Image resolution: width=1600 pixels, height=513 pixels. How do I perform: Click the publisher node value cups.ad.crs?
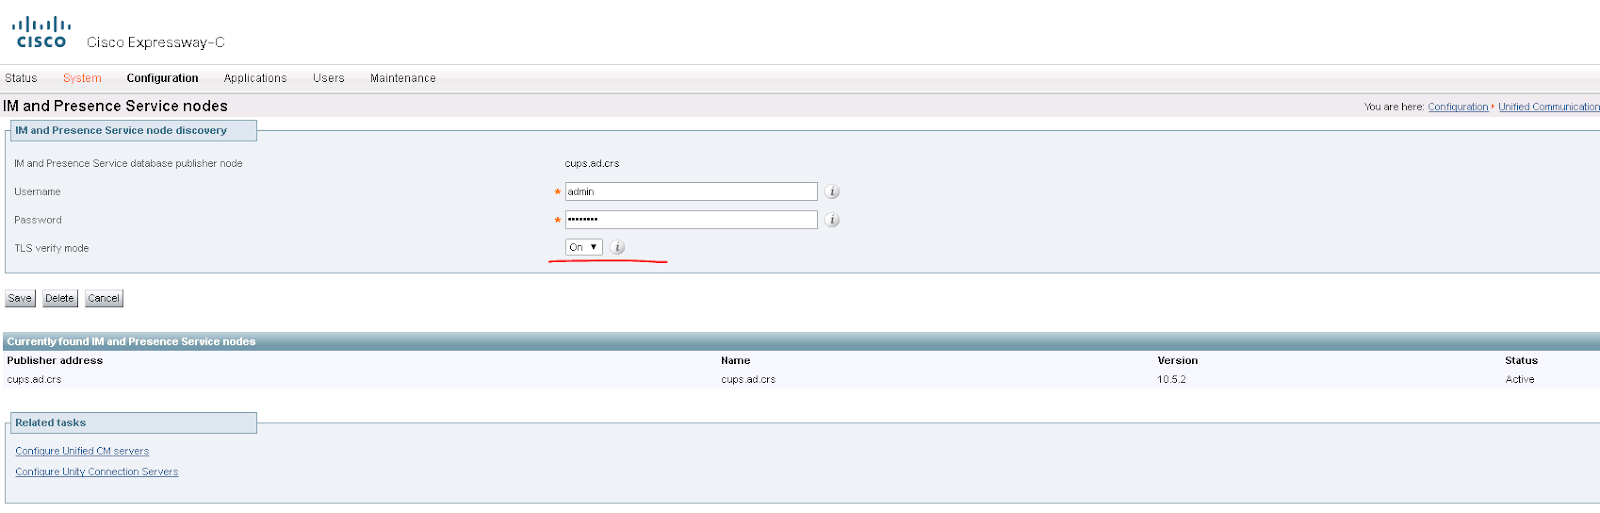(x=592, y=163)
